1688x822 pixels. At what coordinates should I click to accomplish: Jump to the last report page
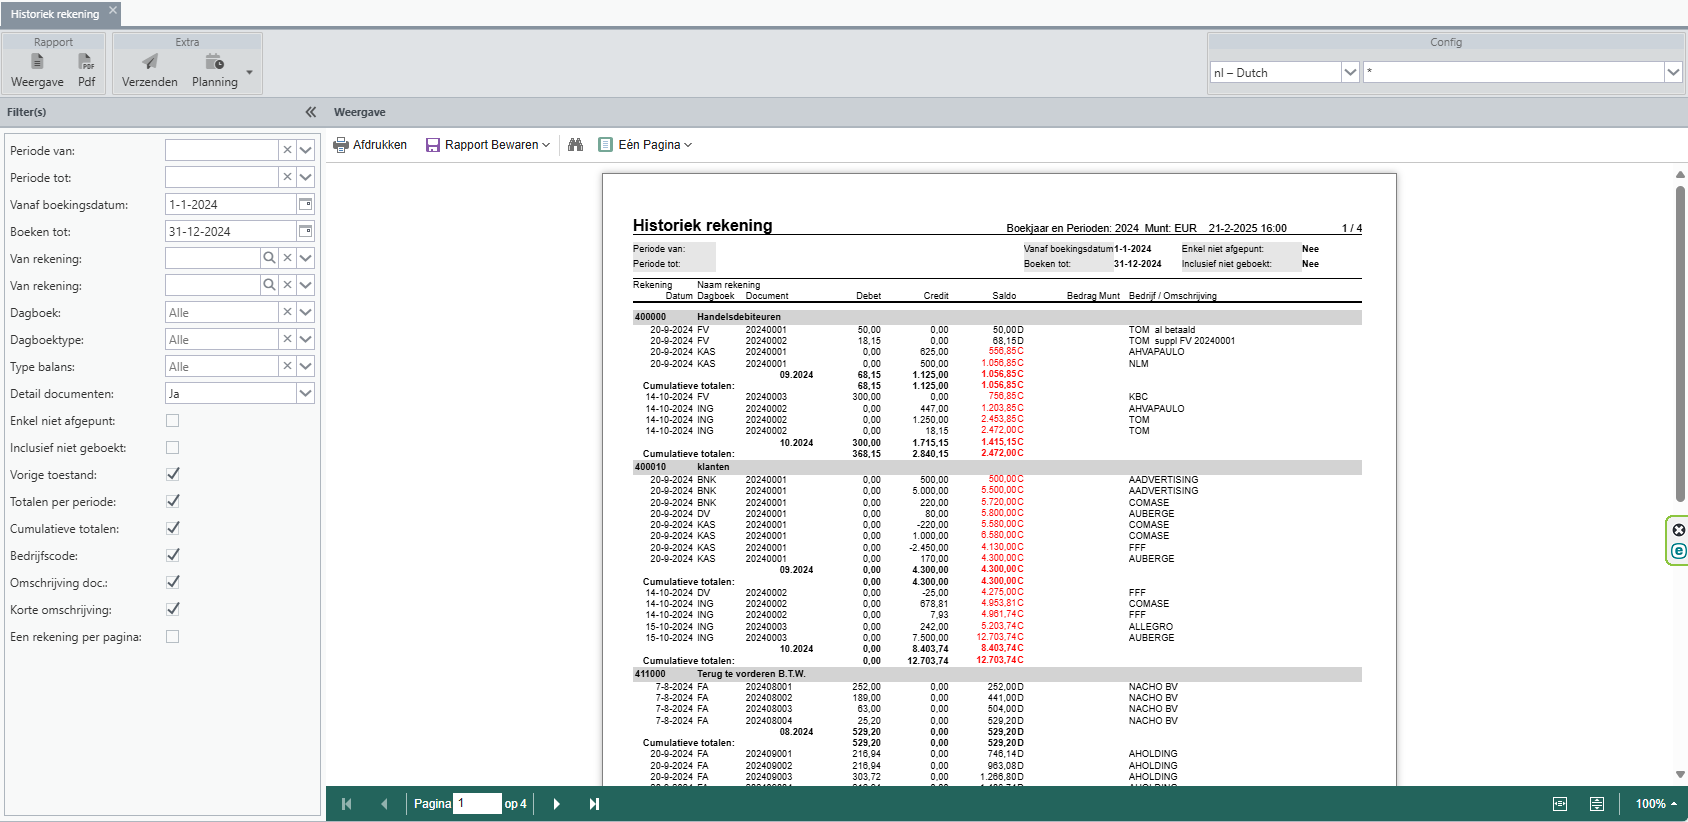(x=594, y=804)
